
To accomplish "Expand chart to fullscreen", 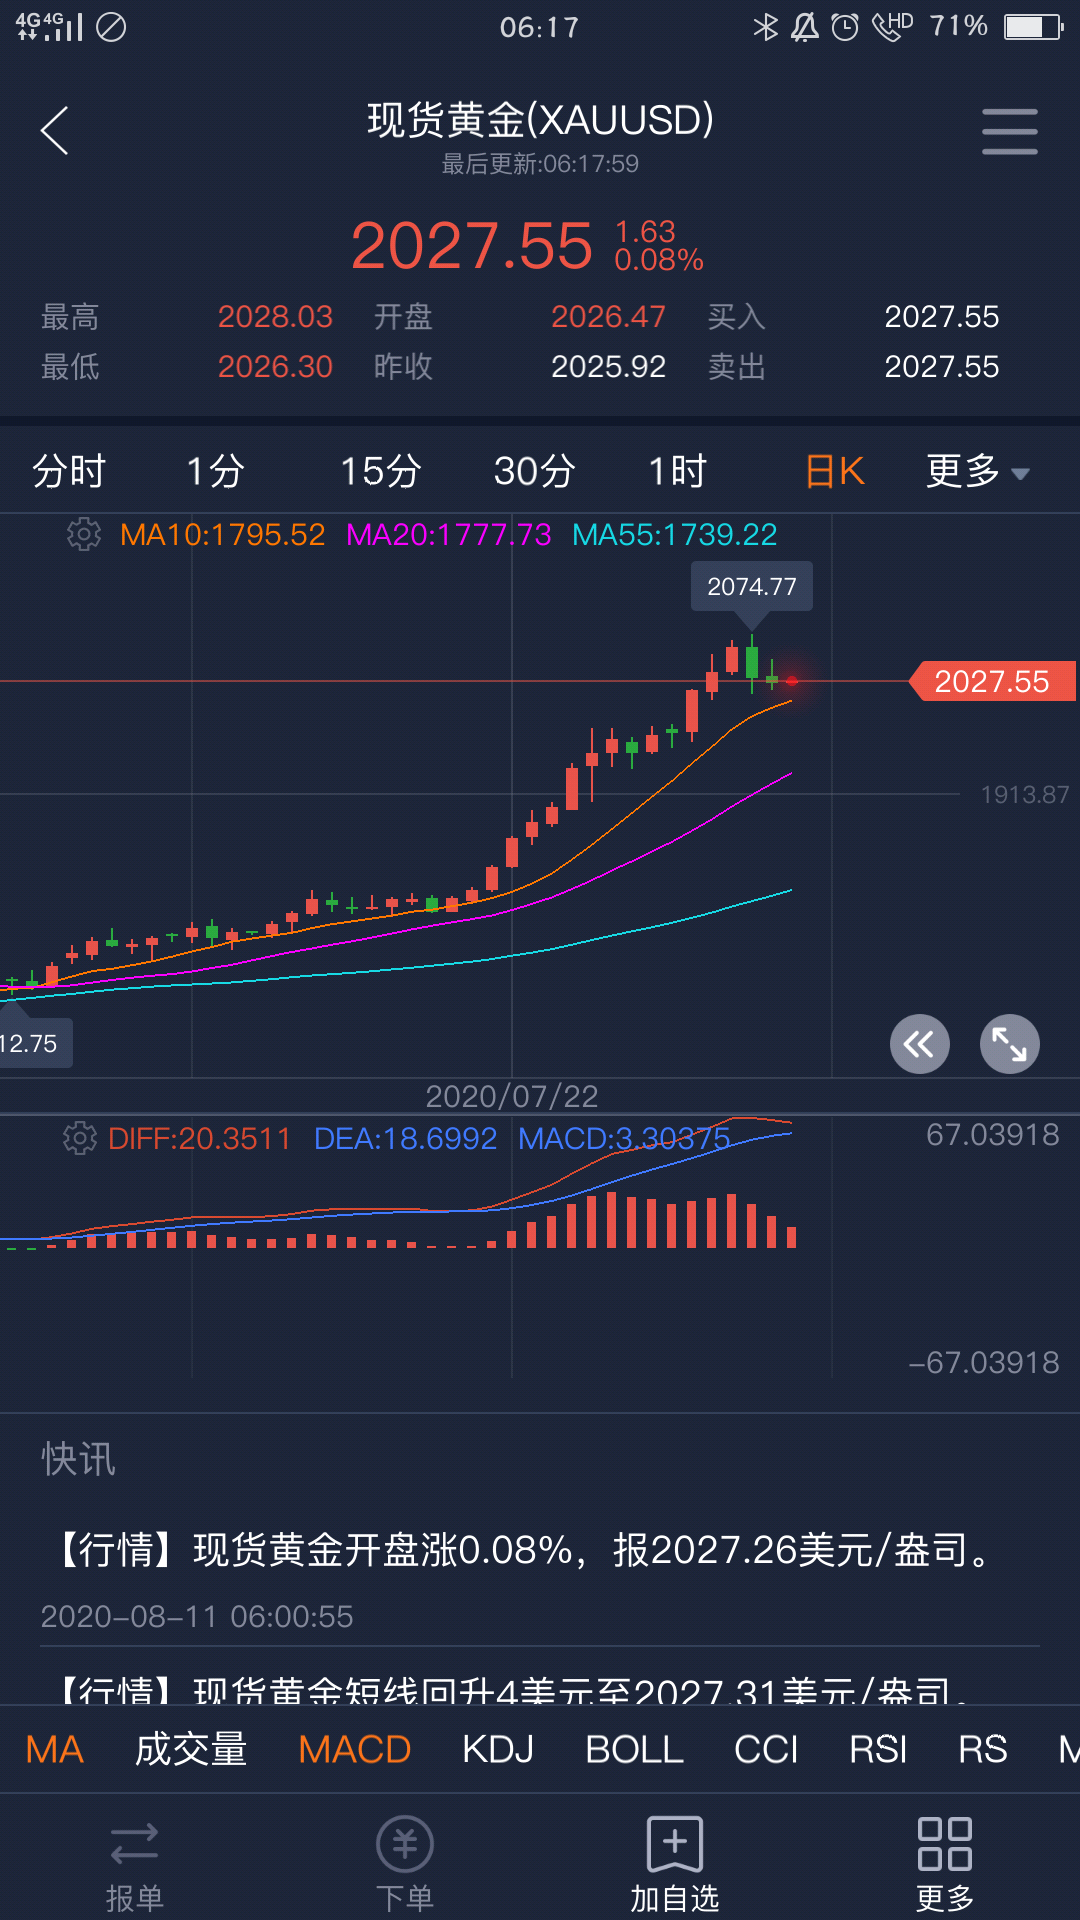I will (x=1009, y=1045).
